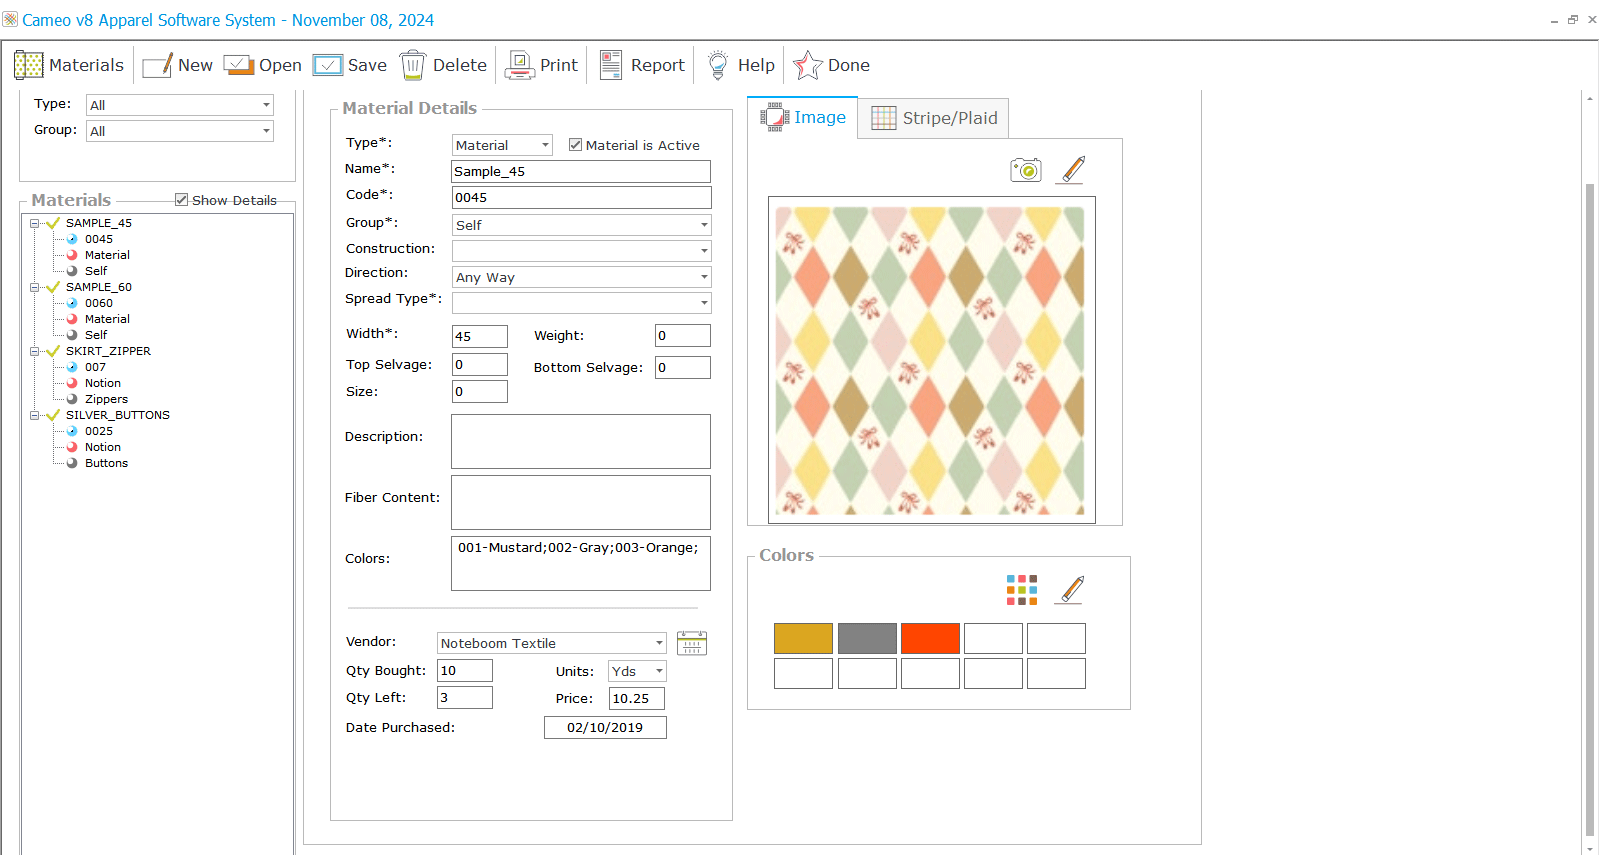The width and height of the screenshot is (1599, 855).
Task: Toggle the Material is Active checkbox
Action: [x=575, y=145]
